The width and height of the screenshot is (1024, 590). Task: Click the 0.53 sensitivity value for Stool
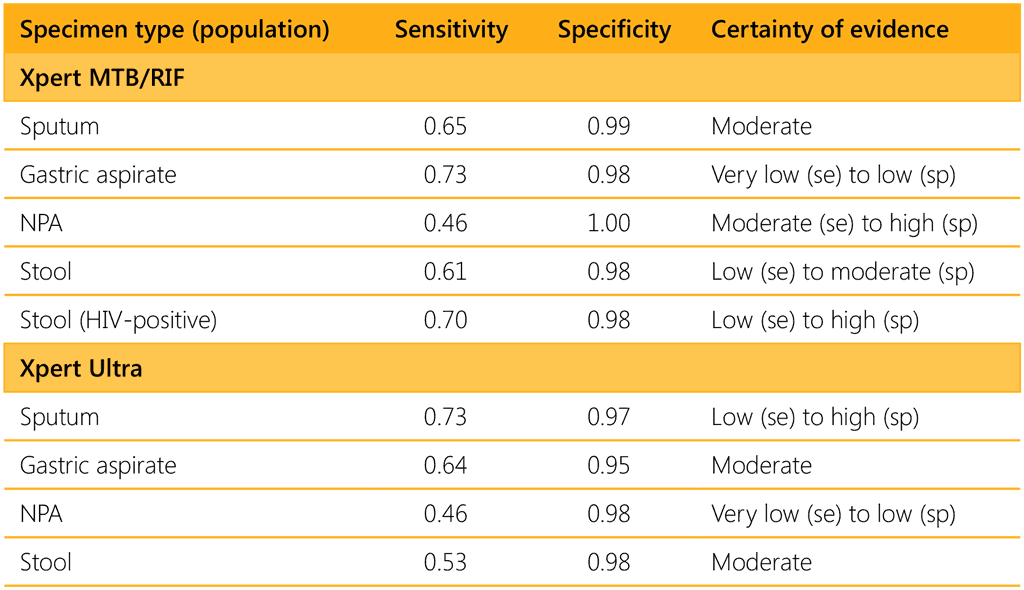[x=445, y=562]
